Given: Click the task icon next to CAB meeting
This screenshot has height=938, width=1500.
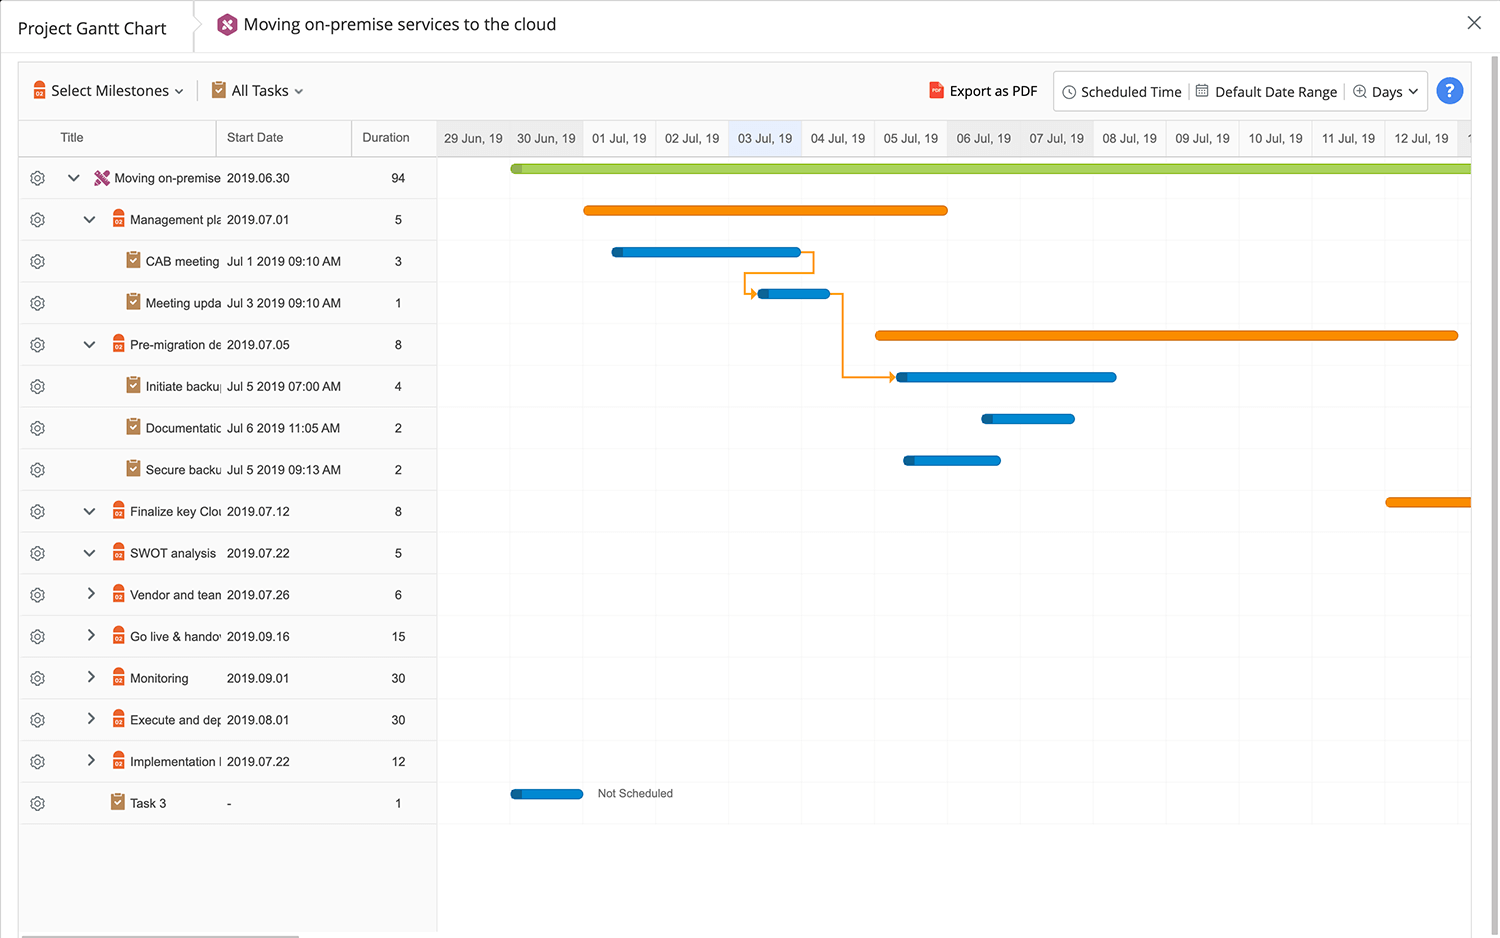Looking at the screenshot, I should (133, 261).
